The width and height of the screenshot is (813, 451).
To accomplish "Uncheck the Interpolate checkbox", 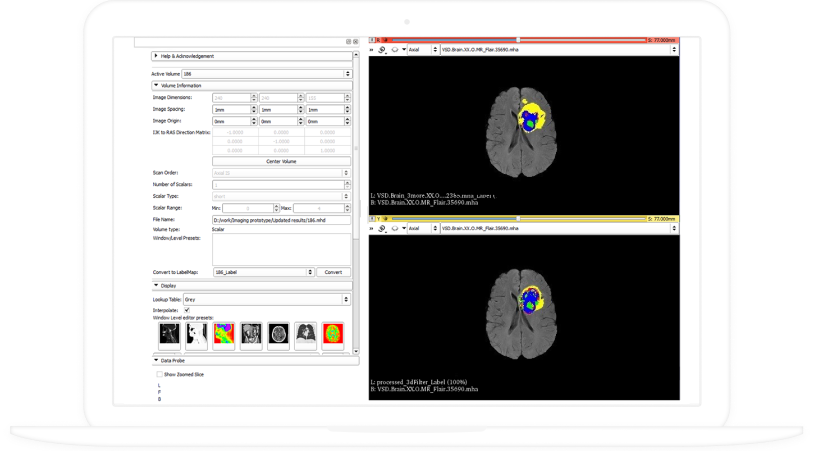I will click(x=187, y=310).
